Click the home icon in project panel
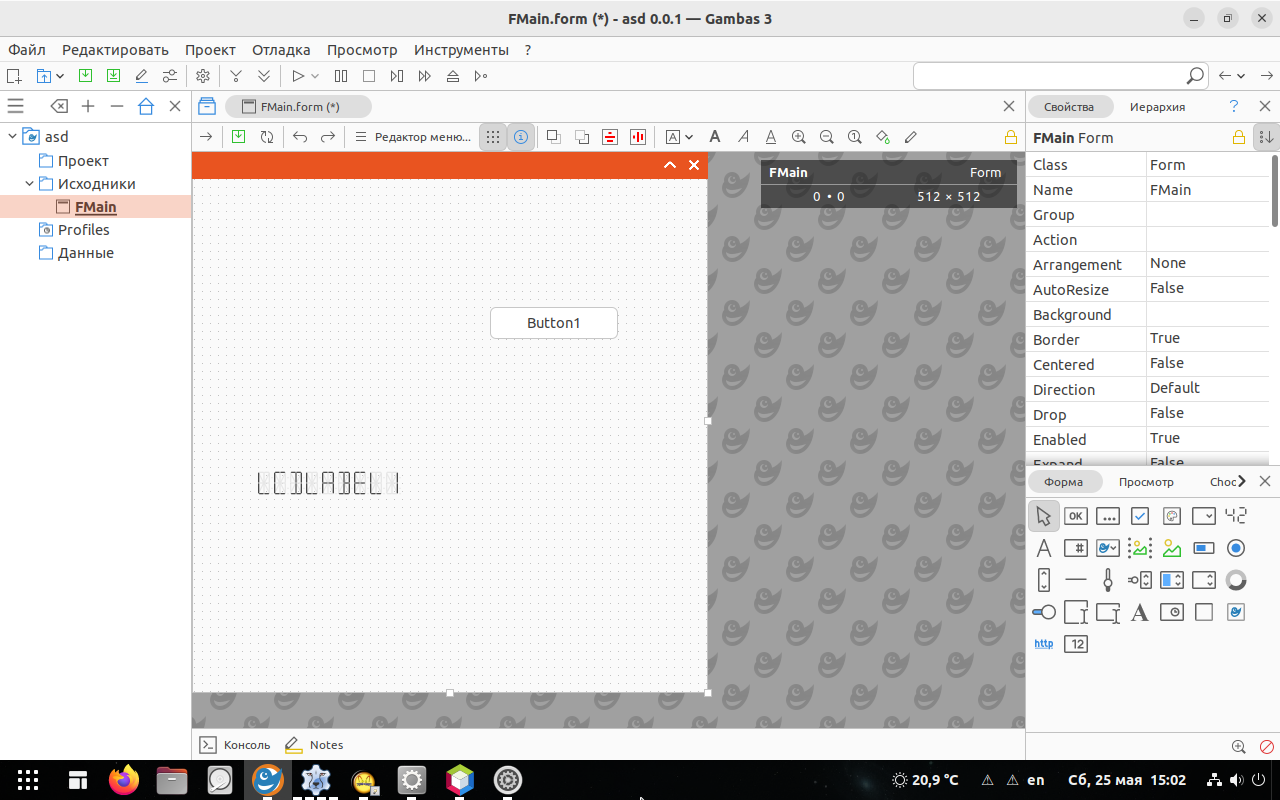Image resolution: width=1280 pixels, height=800 pixels. pyautogui.click(x=146, y=106)
